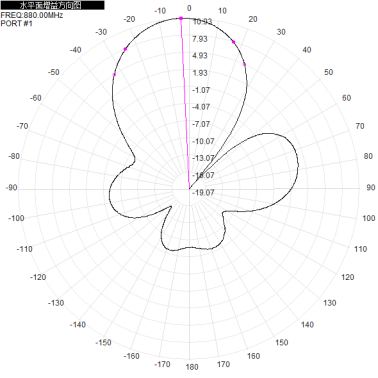The image size is (378, 378).
Task: Click the -10 degree angle label
Action: 160,11
